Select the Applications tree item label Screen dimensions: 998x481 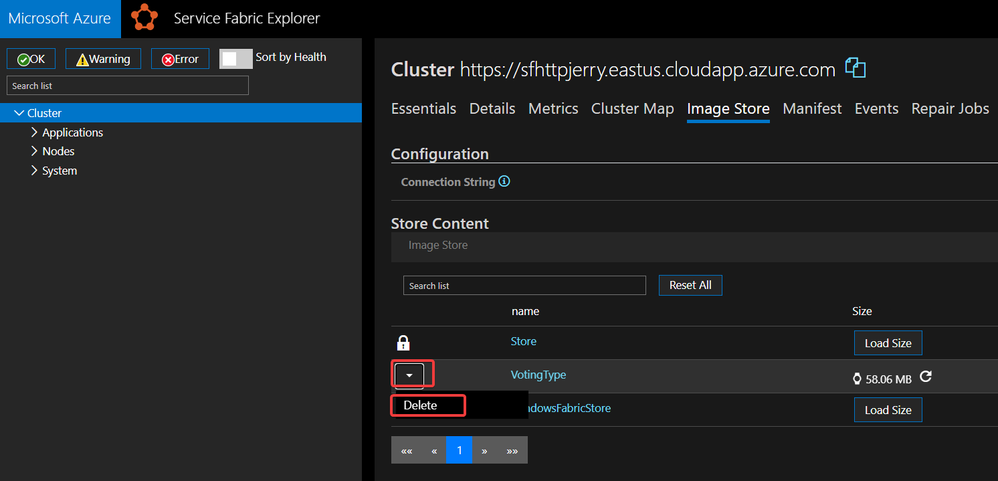tap(73, 132)
